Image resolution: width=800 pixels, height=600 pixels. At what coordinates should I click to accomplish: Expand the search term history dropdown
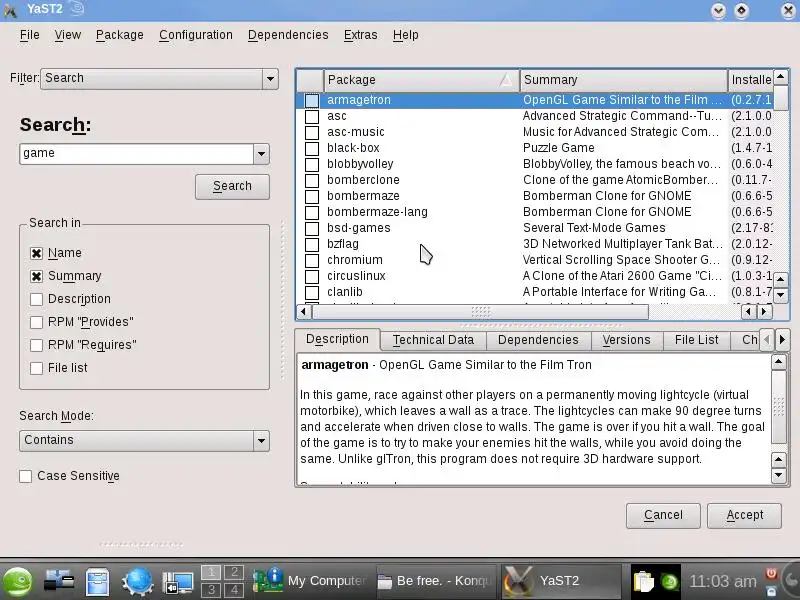point(261,154)
